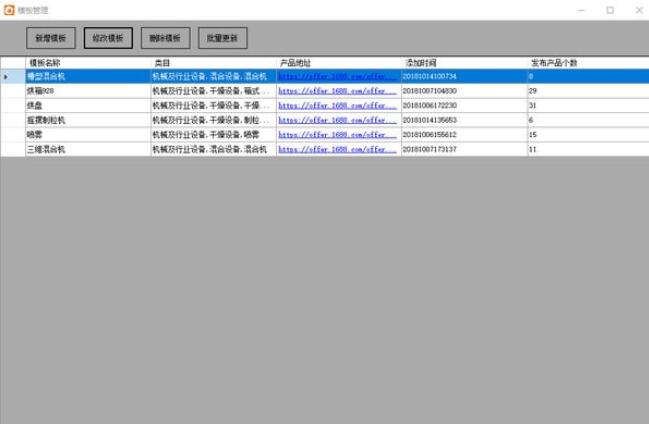Viewport: 649px width, 424px height.
Task: Click the timestamp 20181007104830 cell
Action: click(464, 91)
